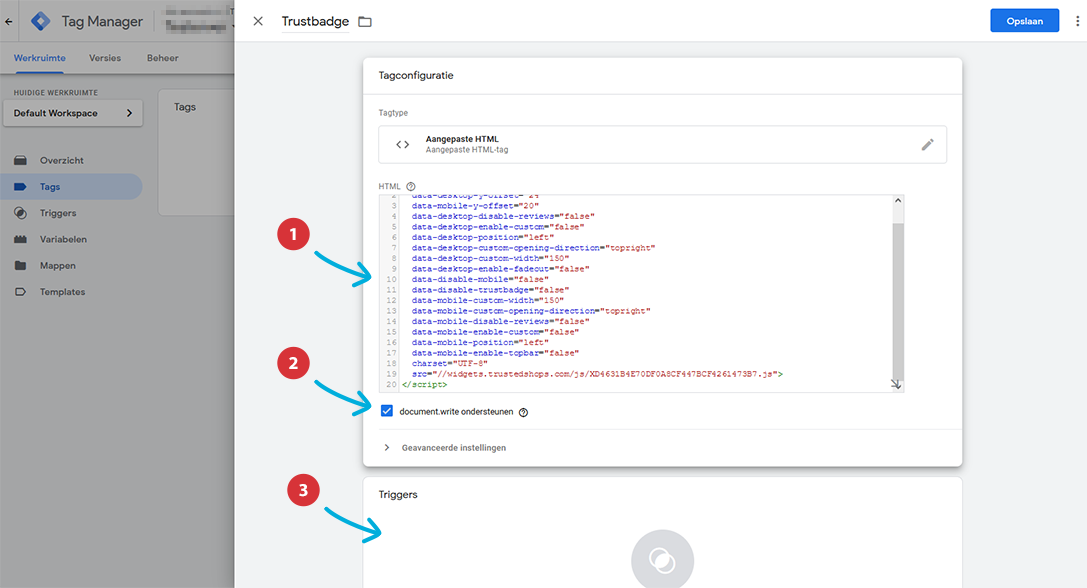Click code line data-disable-trustbadge="false"
This screenshot has width=1087, height=588.
(490, 290)
